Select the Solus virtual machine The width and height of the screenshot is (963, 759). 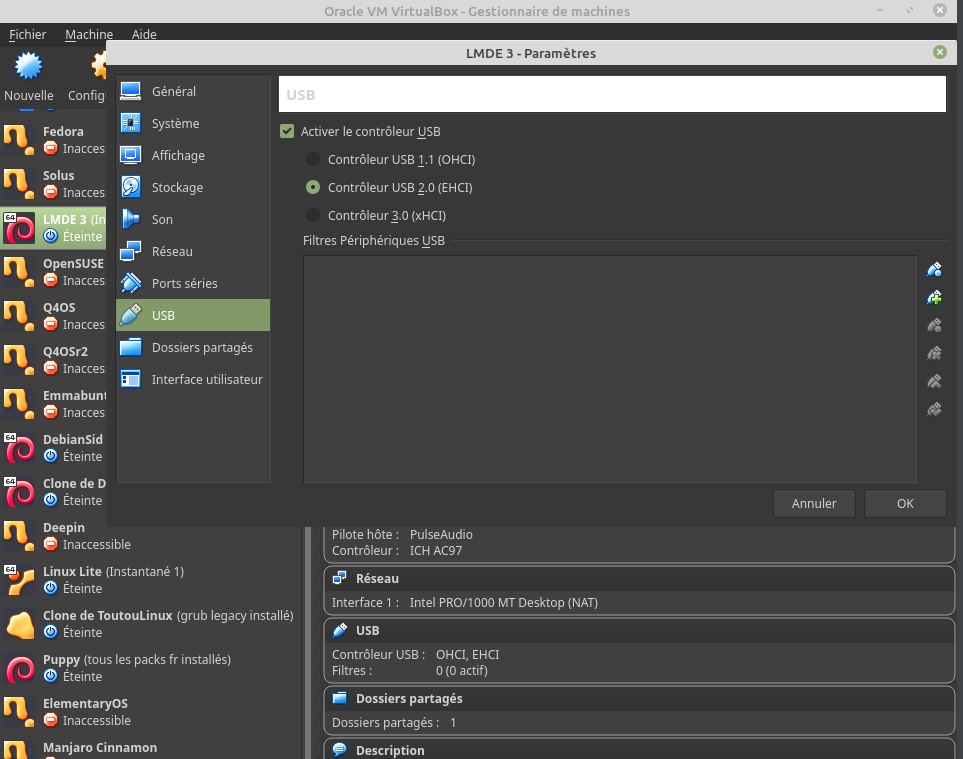tap(53, 184)
